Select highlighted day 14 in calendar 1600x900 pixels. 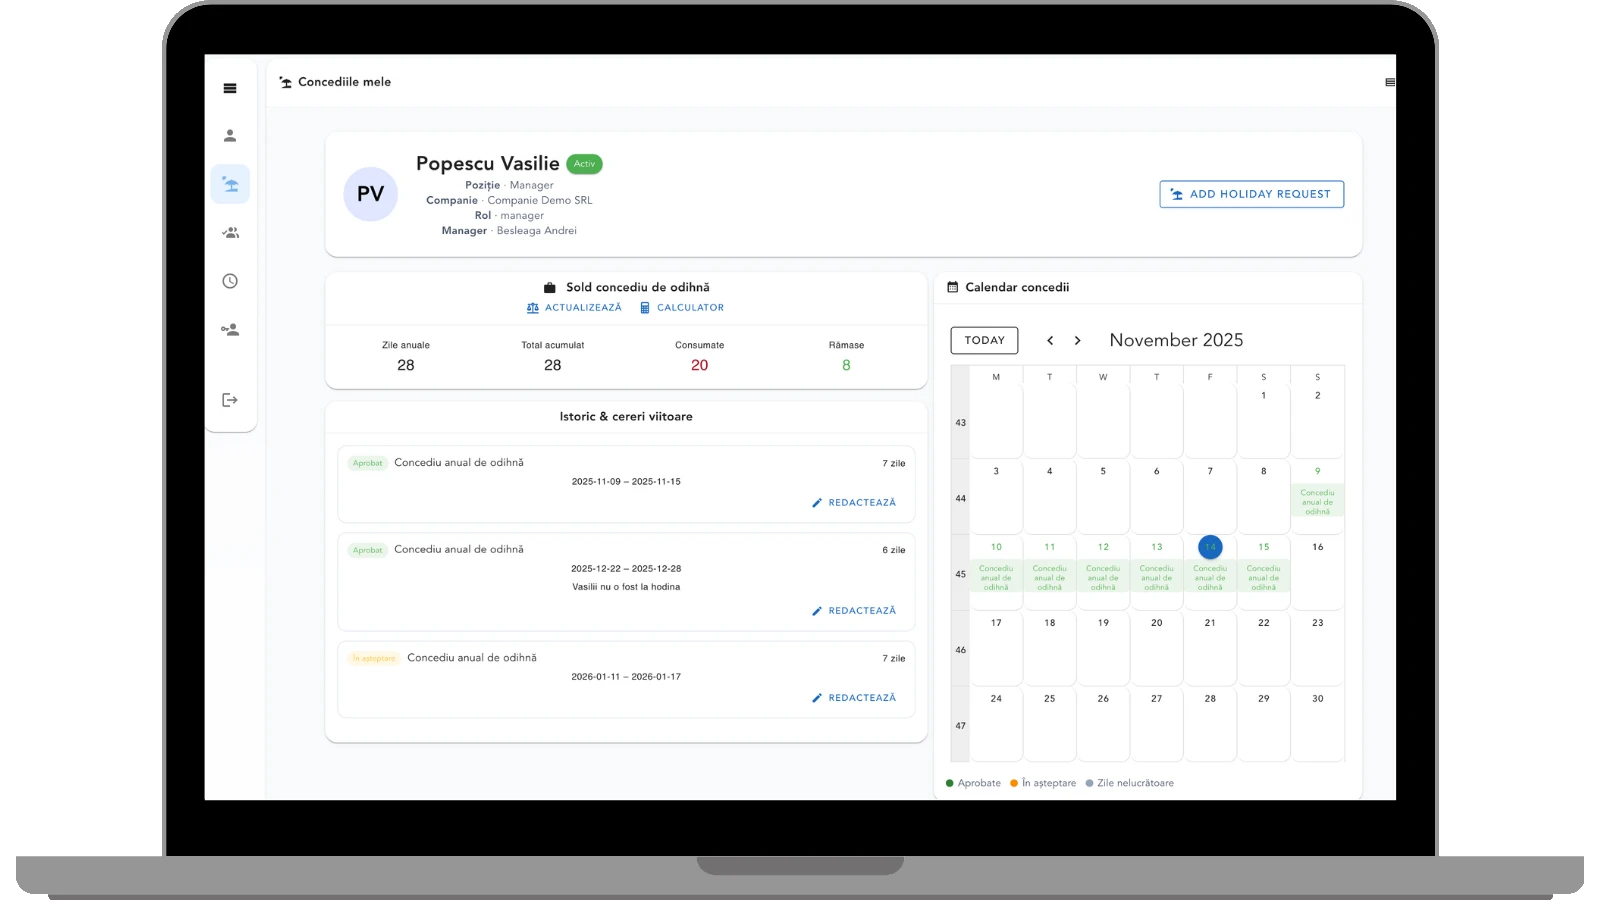pos(1210,547)
